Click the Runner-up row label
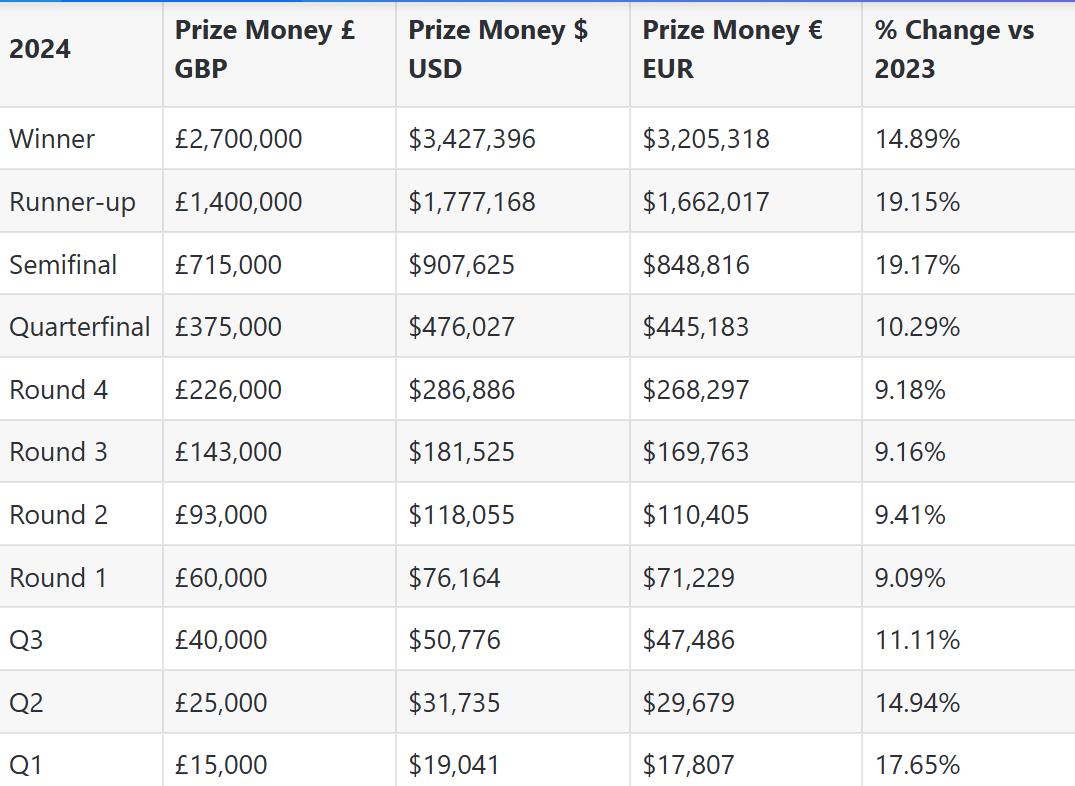Screen dimensions: 1075x786 [72, 202]
